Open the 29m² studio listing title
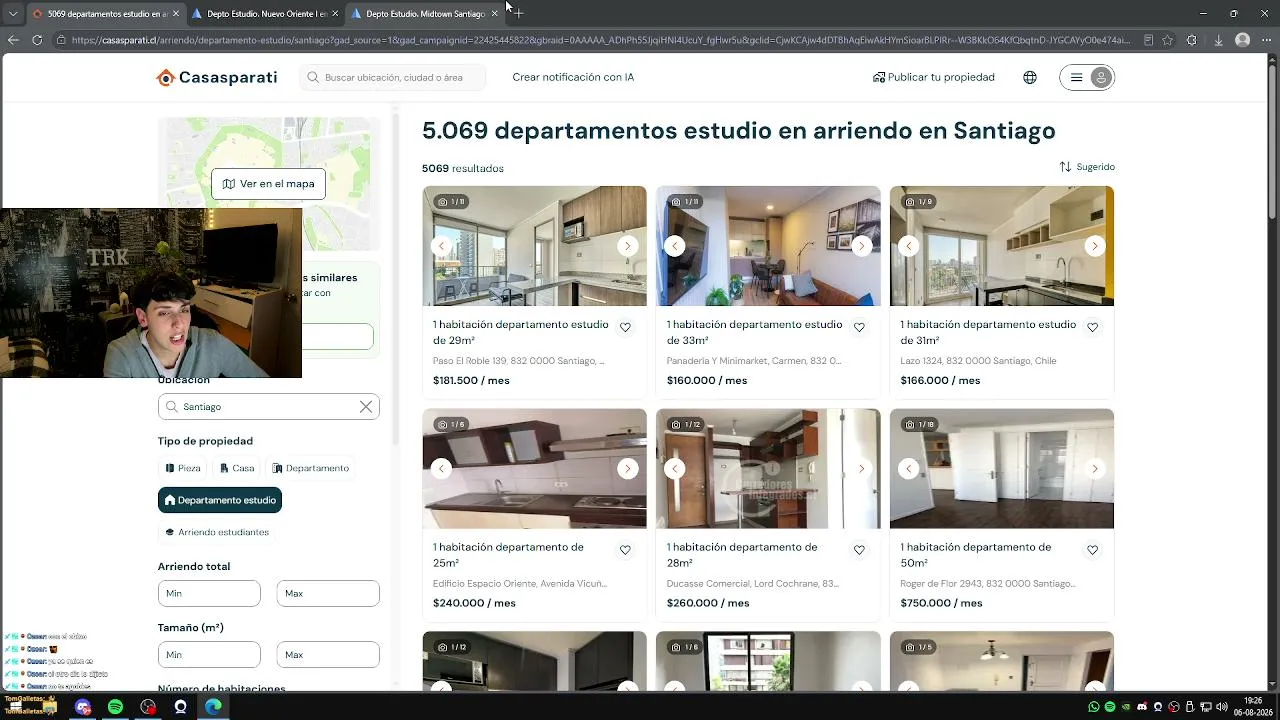This screenshot has width=1280, height=720. coord(520,332)
